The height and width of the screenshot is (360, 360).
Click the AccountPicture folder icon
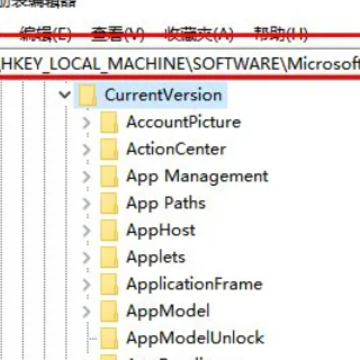click(109, 122)
